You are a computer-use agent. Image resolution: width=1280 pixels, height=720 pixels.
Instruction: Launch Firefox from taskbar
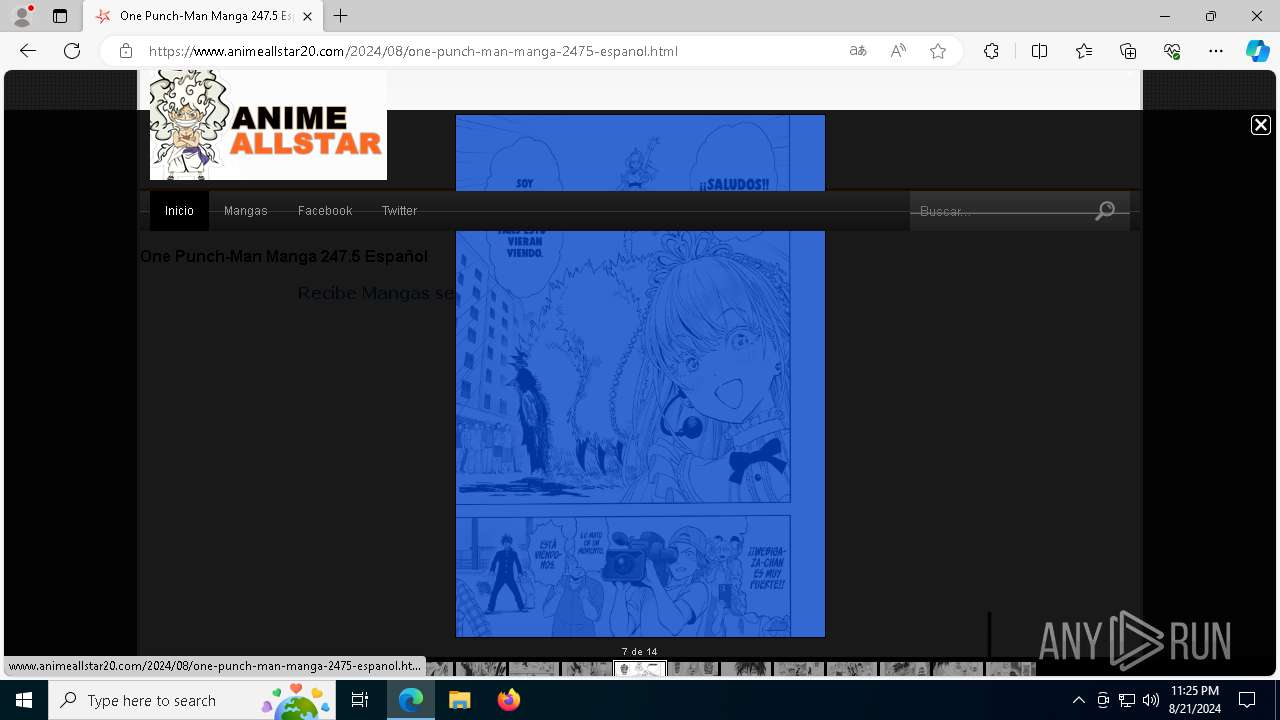[508, 700]
